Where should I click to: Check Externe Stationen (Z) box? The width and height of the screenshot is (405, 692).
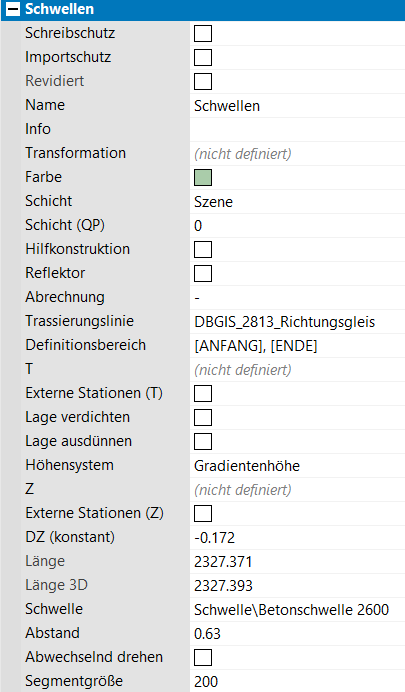pyautogui.click(x=203, y=513)
